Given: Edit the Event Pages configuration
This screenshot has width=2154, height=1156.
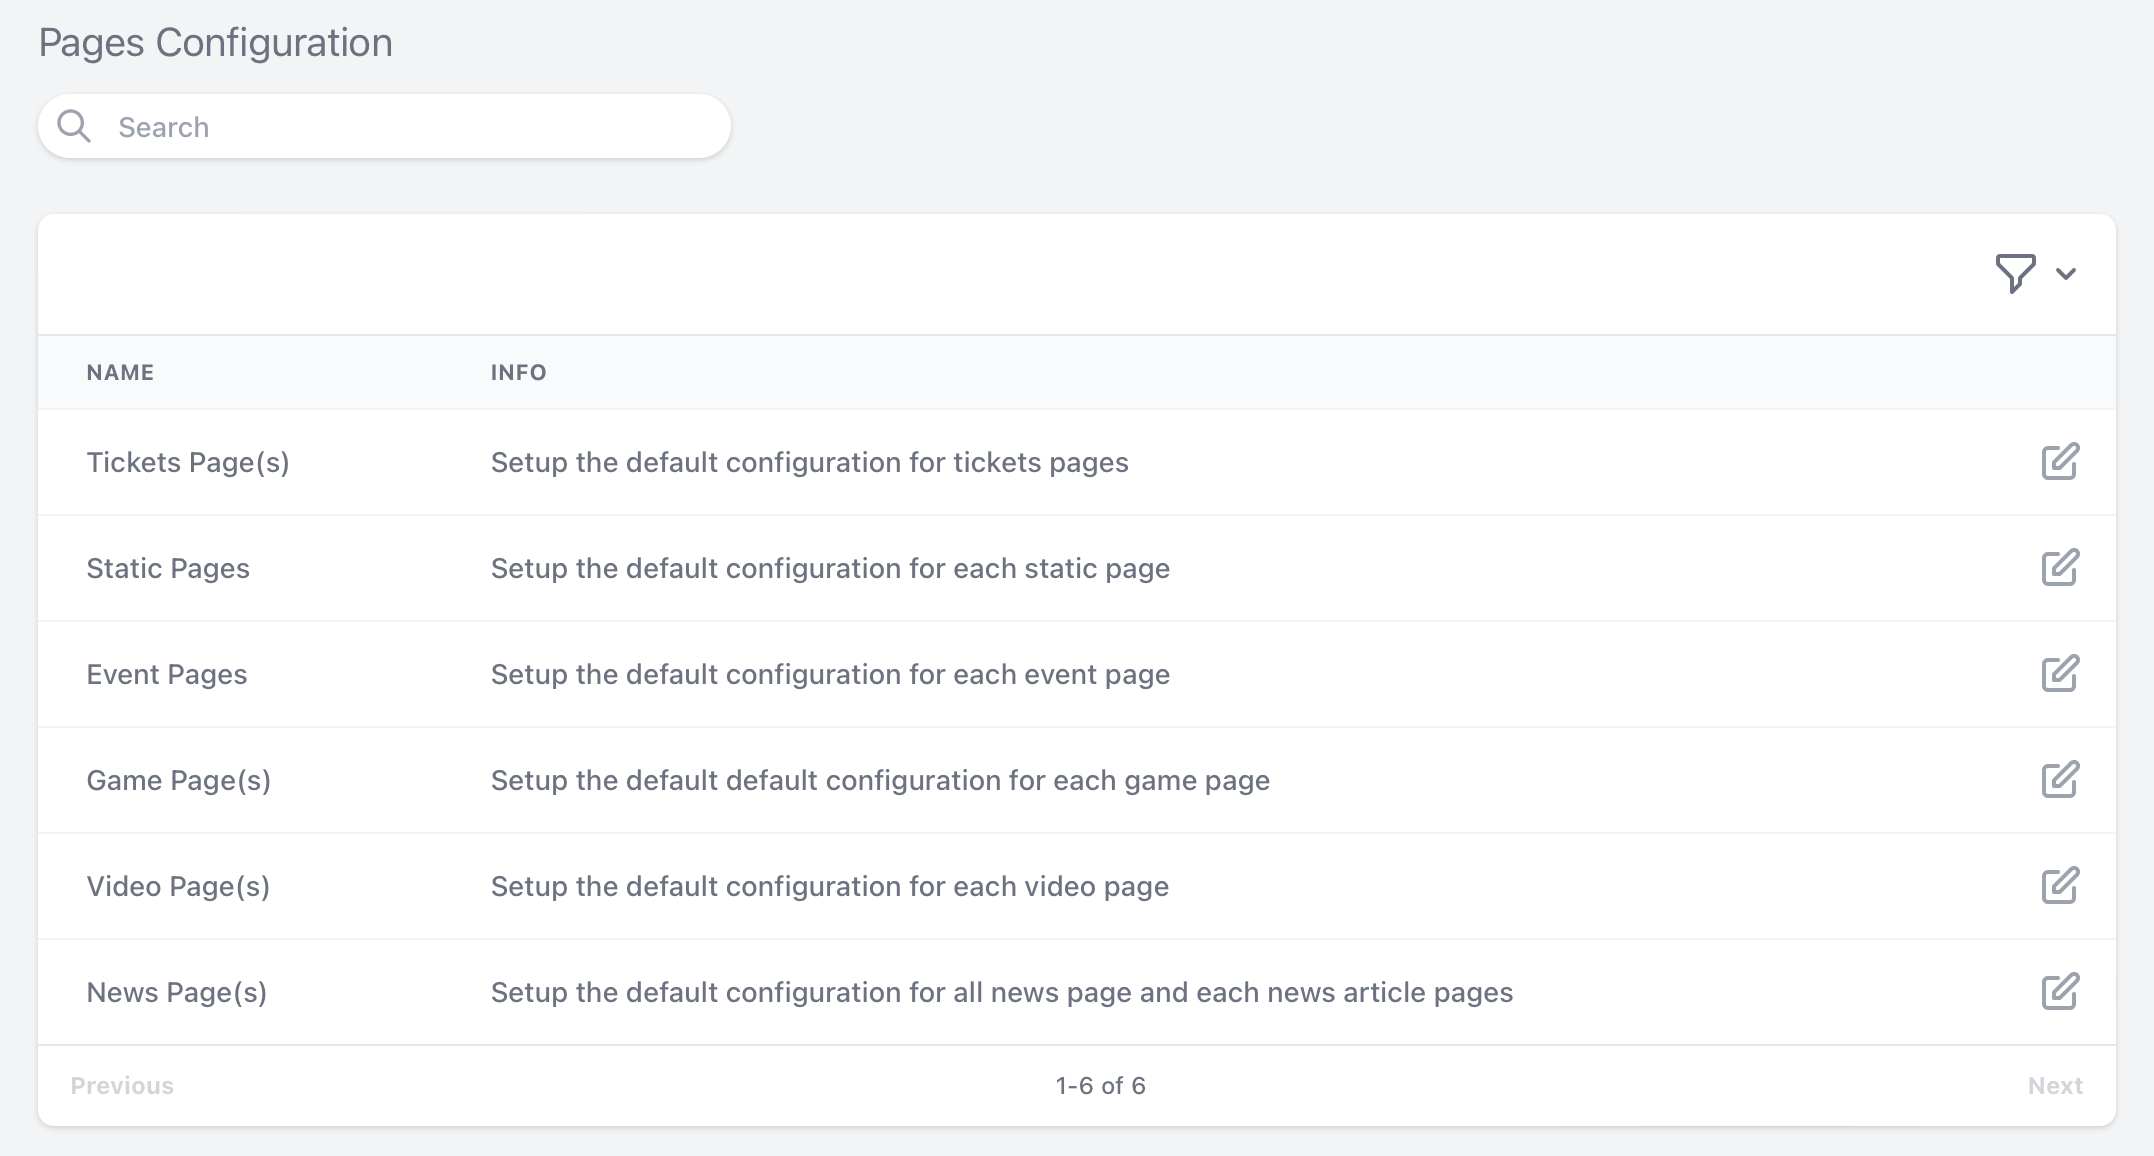Looking at the screenshot, I should (2060, 674).
